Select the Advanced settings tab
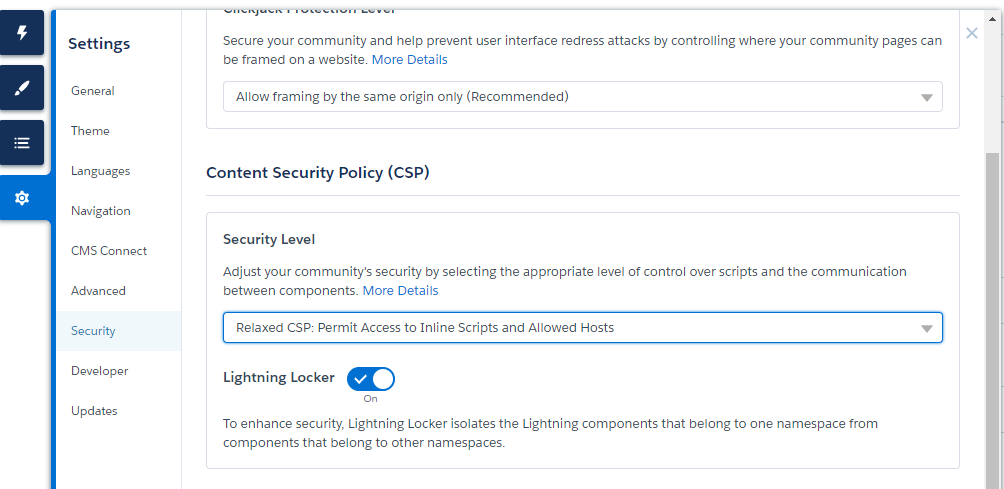Screen dimensions: 1004x489 coord(98,291)
